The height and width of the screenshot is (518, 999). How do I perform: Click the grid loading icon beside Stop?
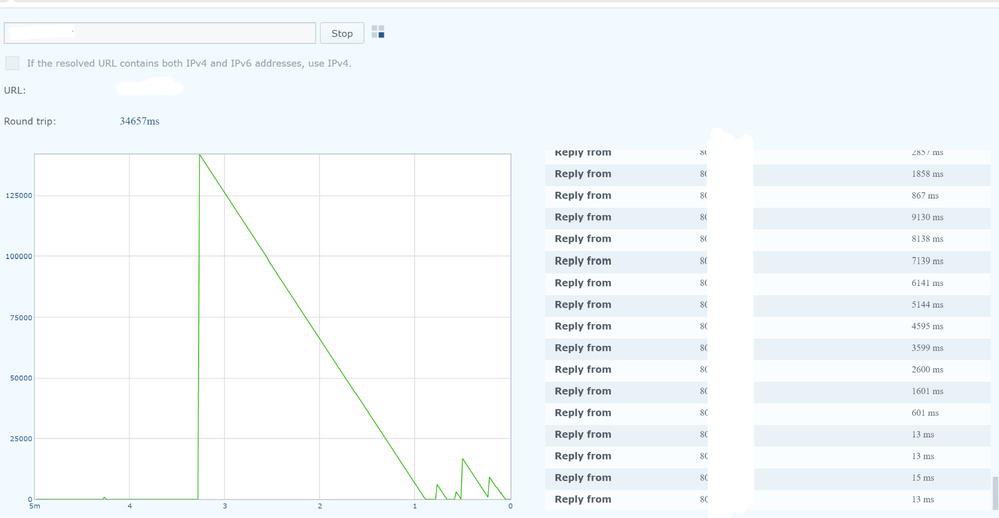tap(378, 32)
